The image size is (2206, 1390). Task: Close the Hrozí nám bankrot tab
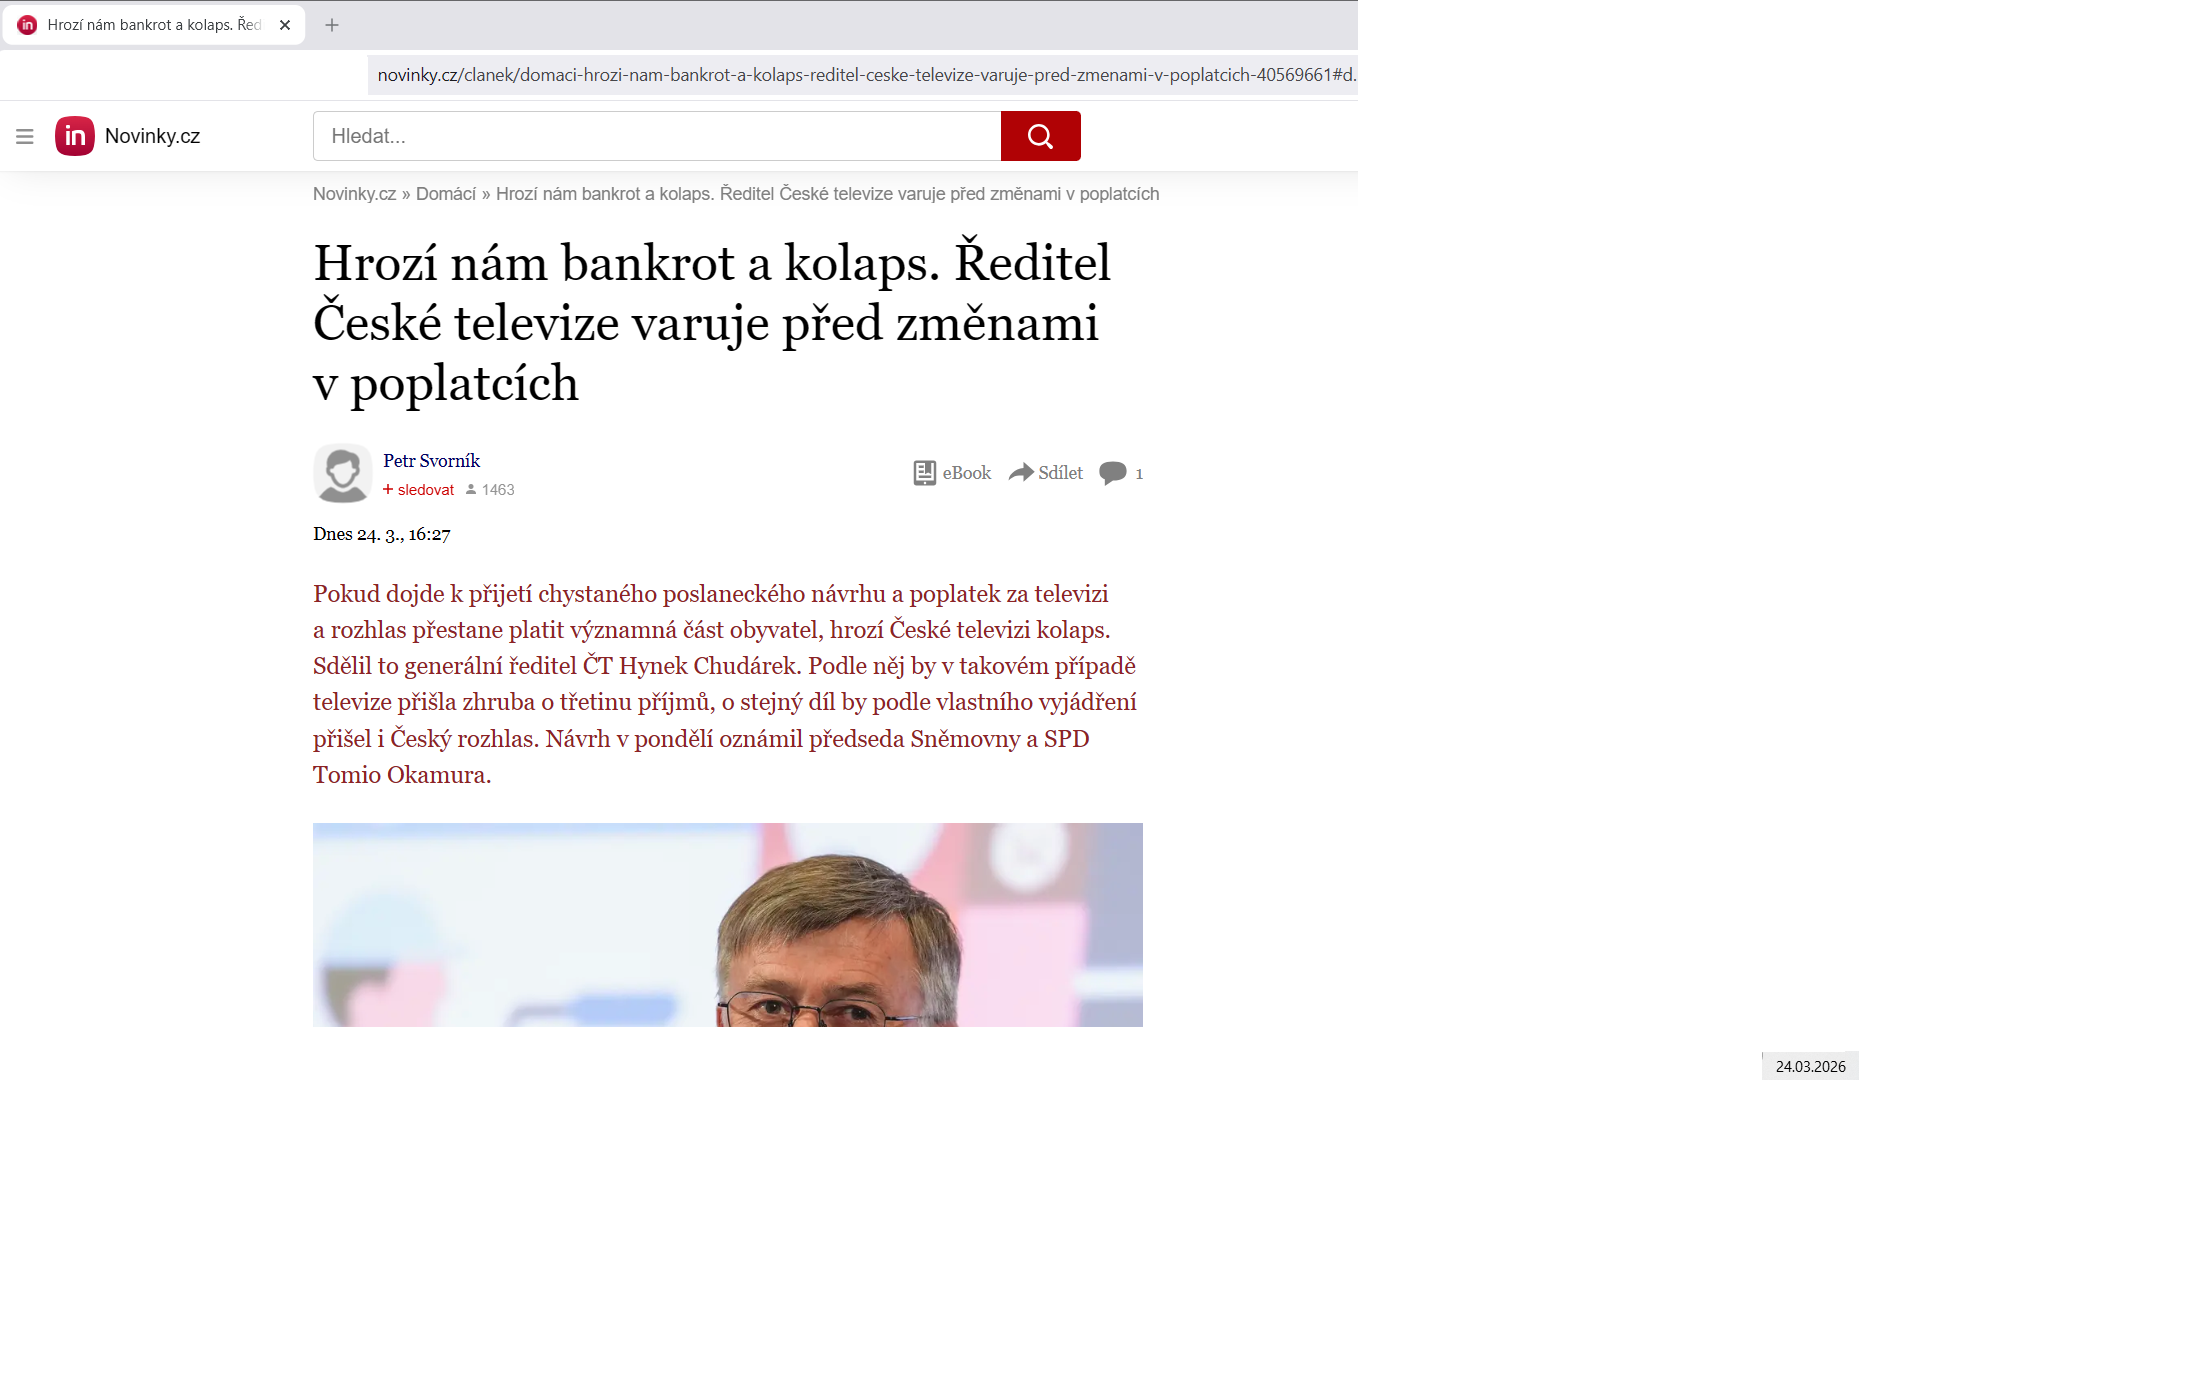(285, 25)
